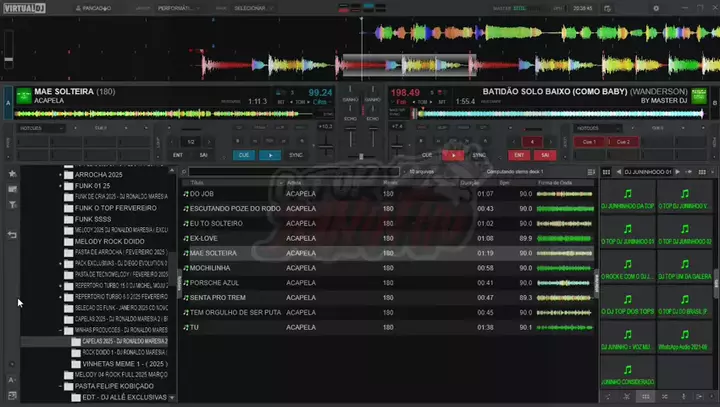
Task: Click the left deck pitch slider
Action: click(x=326, y=147)
